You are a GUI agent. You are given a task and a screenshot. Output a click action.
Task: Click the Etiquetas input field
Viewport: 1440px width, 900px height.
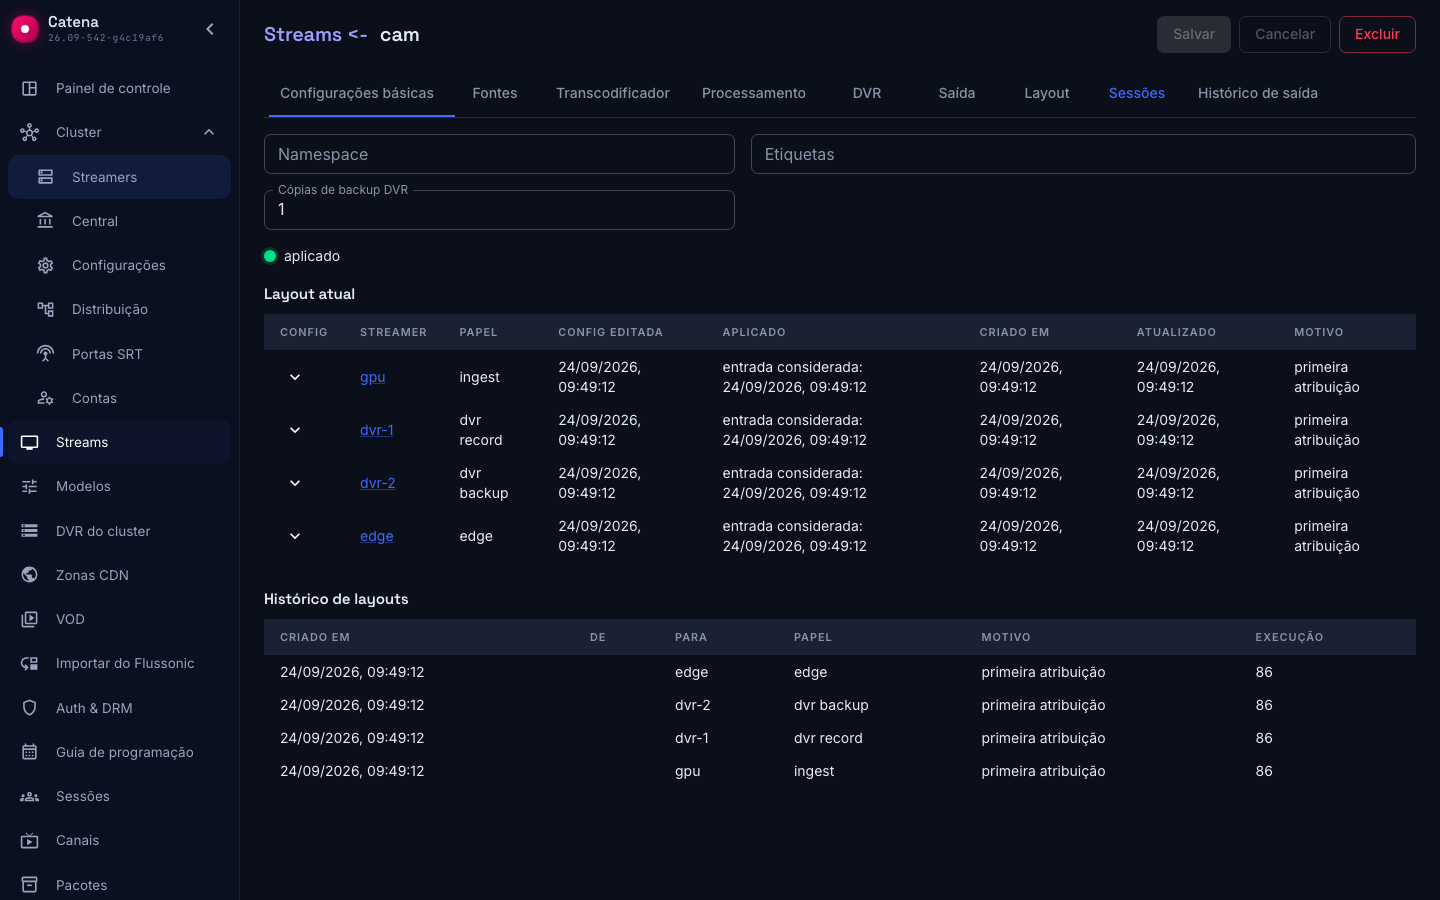pyautogui.click(x=1083, y=154)
